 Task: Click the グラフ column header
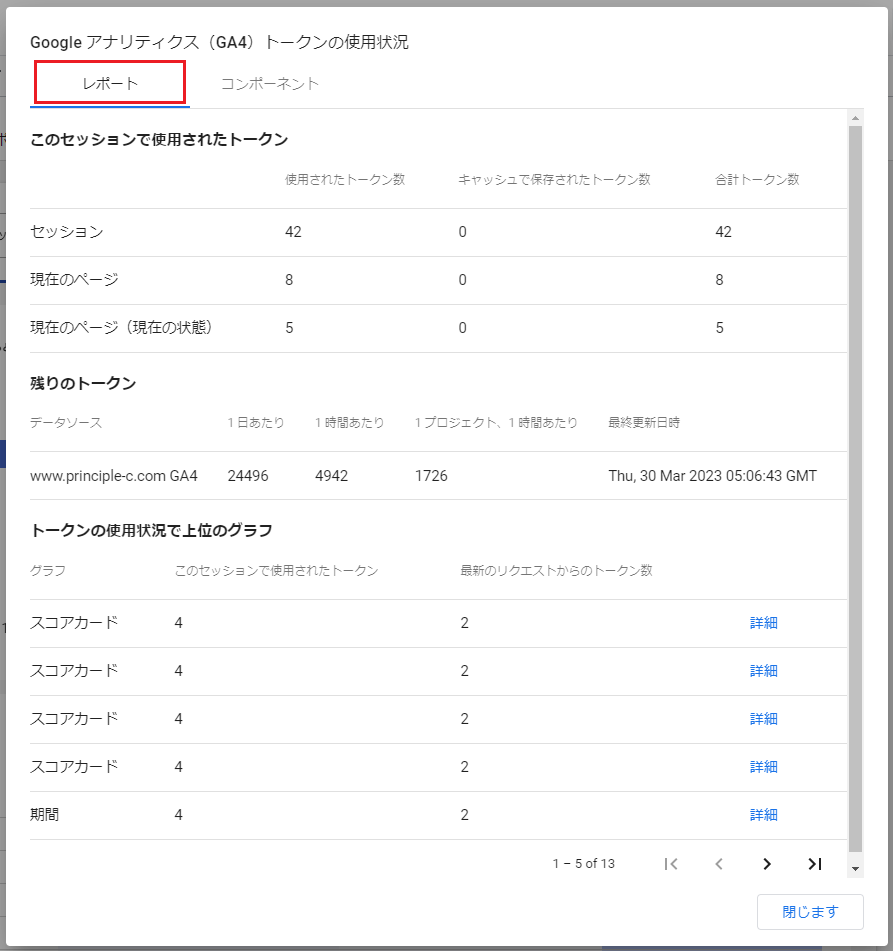pyautogui.click(x=48, y=570)
